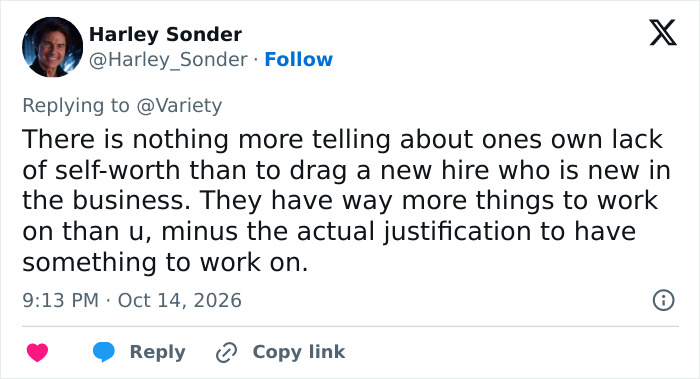Visit the @Harley_Sonder handle

tap(168, 59)
